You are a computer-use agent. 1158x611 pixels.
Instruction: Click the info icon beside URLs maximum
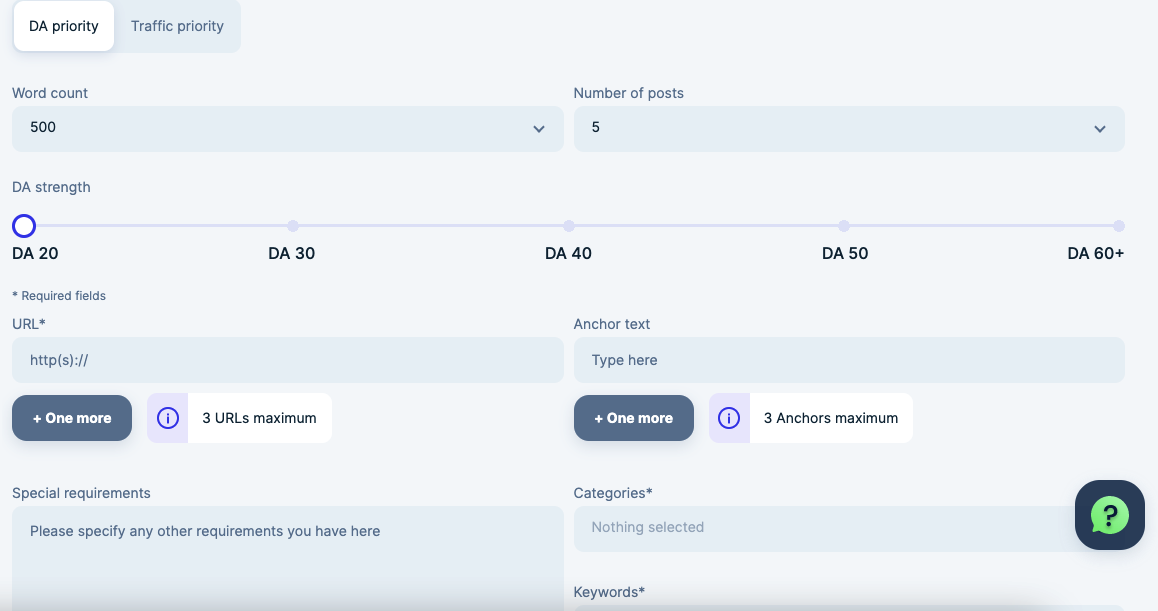(x=168, y=418)
